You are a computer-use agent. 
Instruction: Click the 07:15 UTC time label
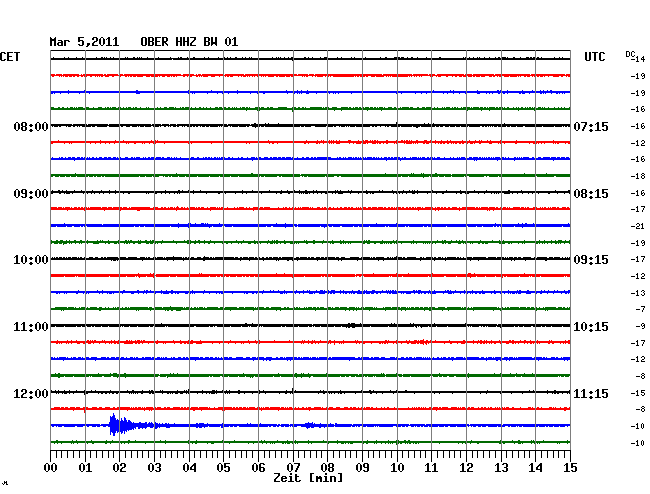(x=591, y=126)
